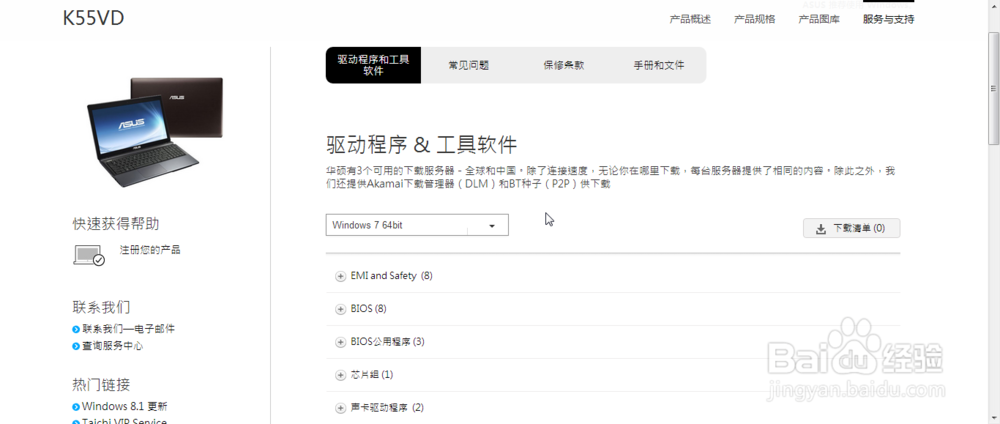This screenshot has height=424, width=1000.
Task: Switch to the 手册和文件 tab
Action: (x=659, y=65)
